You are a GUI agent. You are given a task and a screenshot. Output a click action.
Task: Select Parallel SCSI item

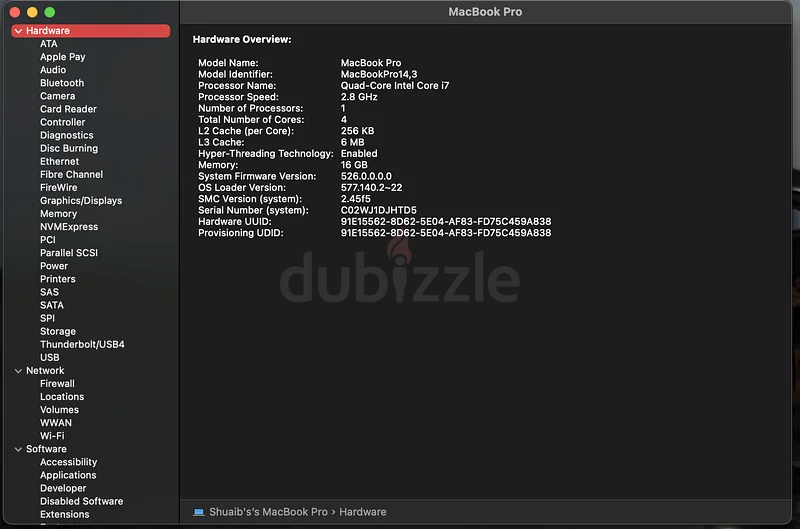pos(69,253)
